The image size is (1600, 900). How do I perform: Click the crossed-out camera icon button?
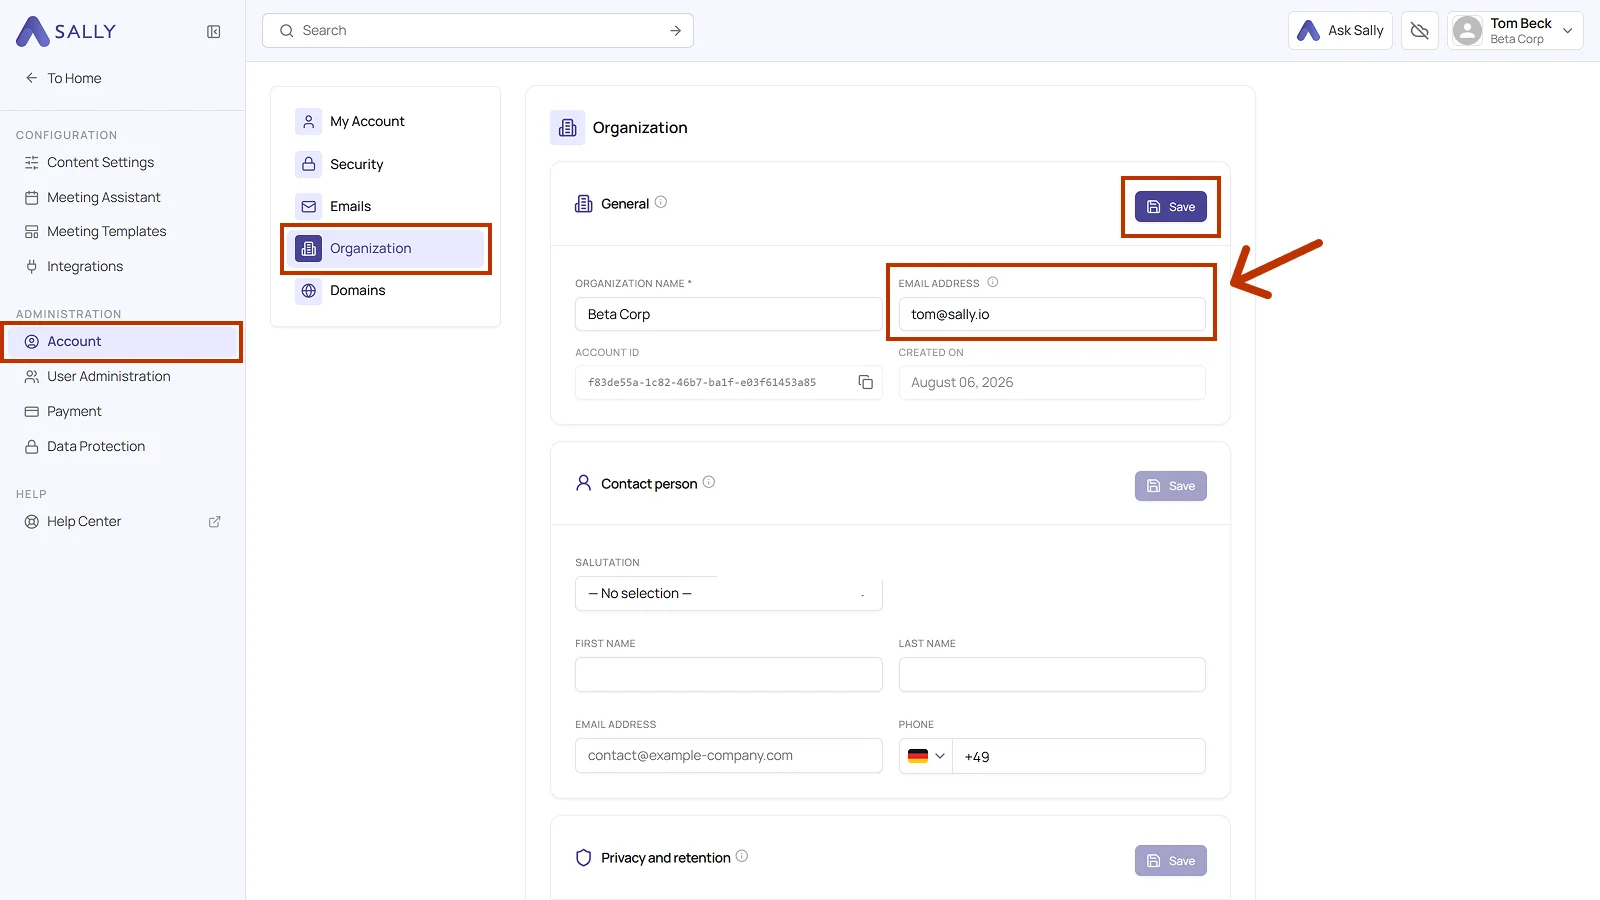[1419, 31]
